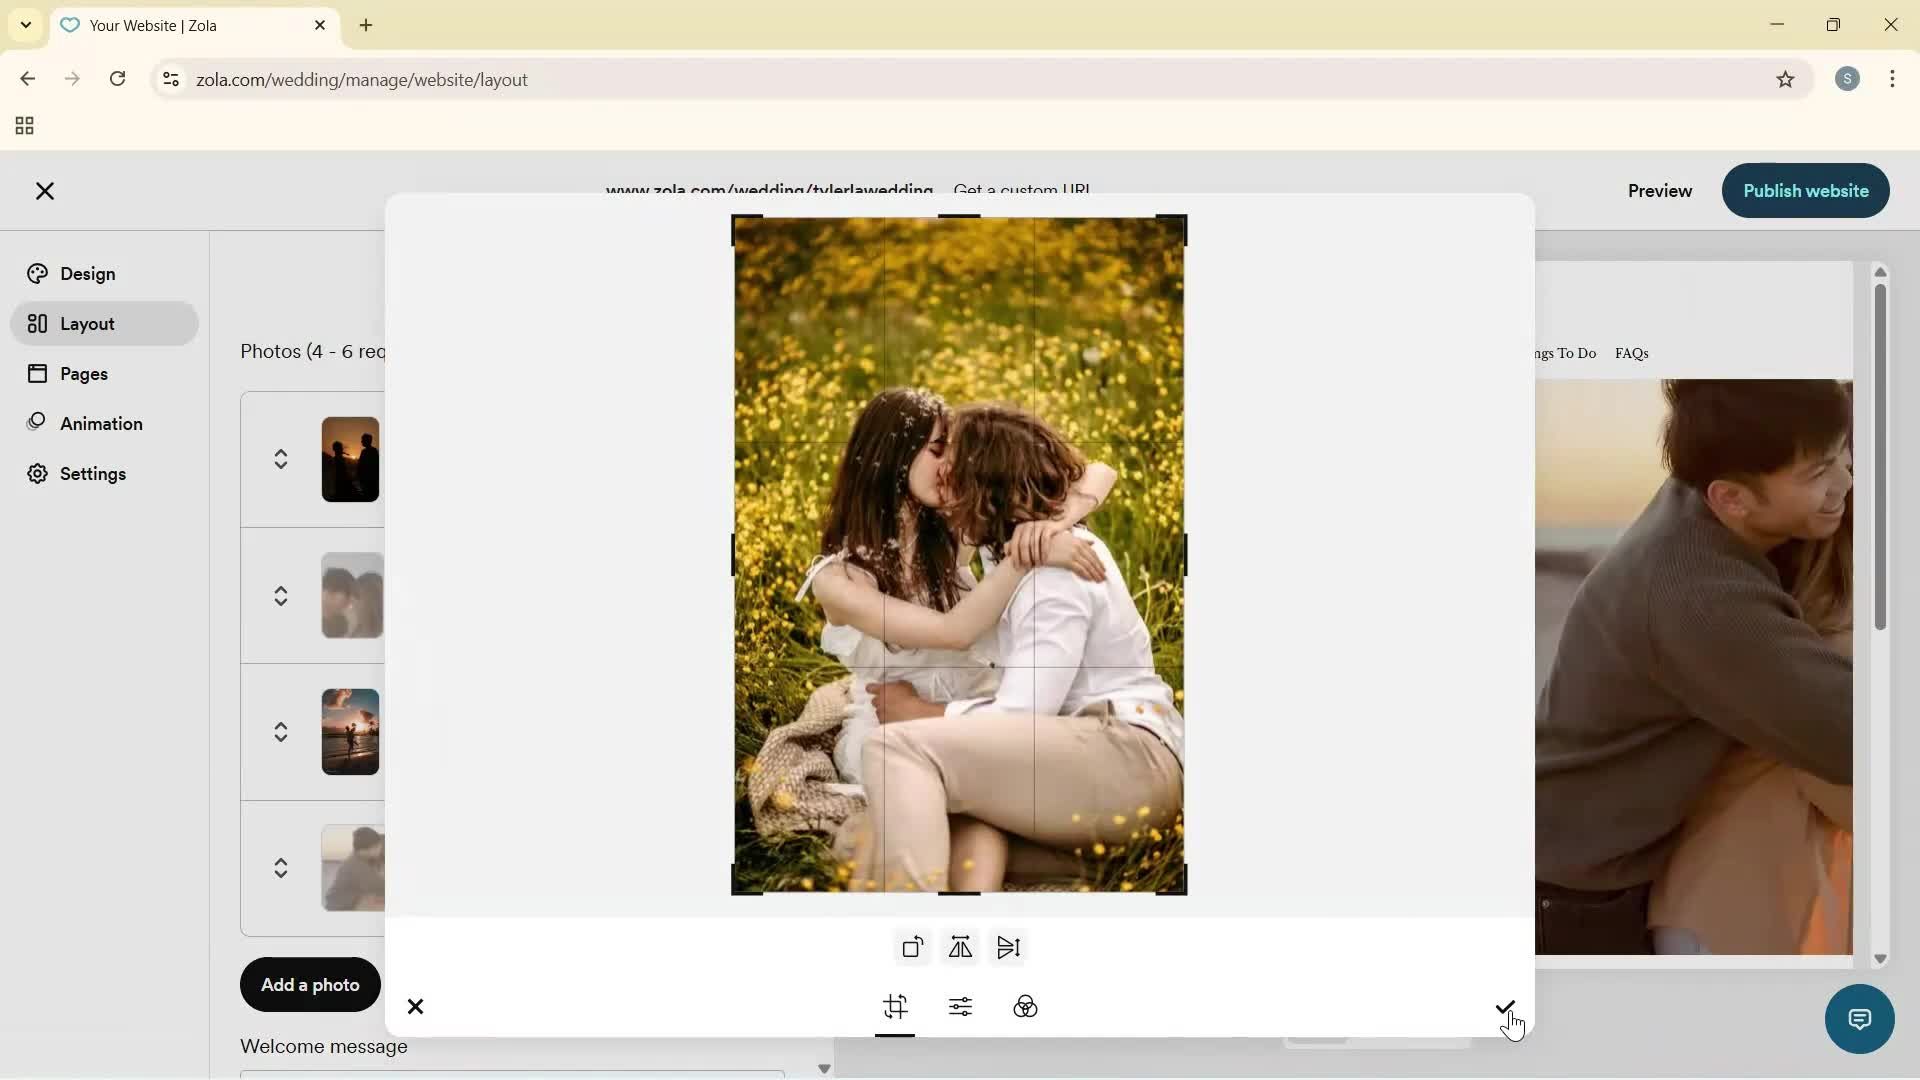The width and height of the screenshot is (1920, 1080).
Task: Cancel photo editing with the X
Action: (416, 1006)
